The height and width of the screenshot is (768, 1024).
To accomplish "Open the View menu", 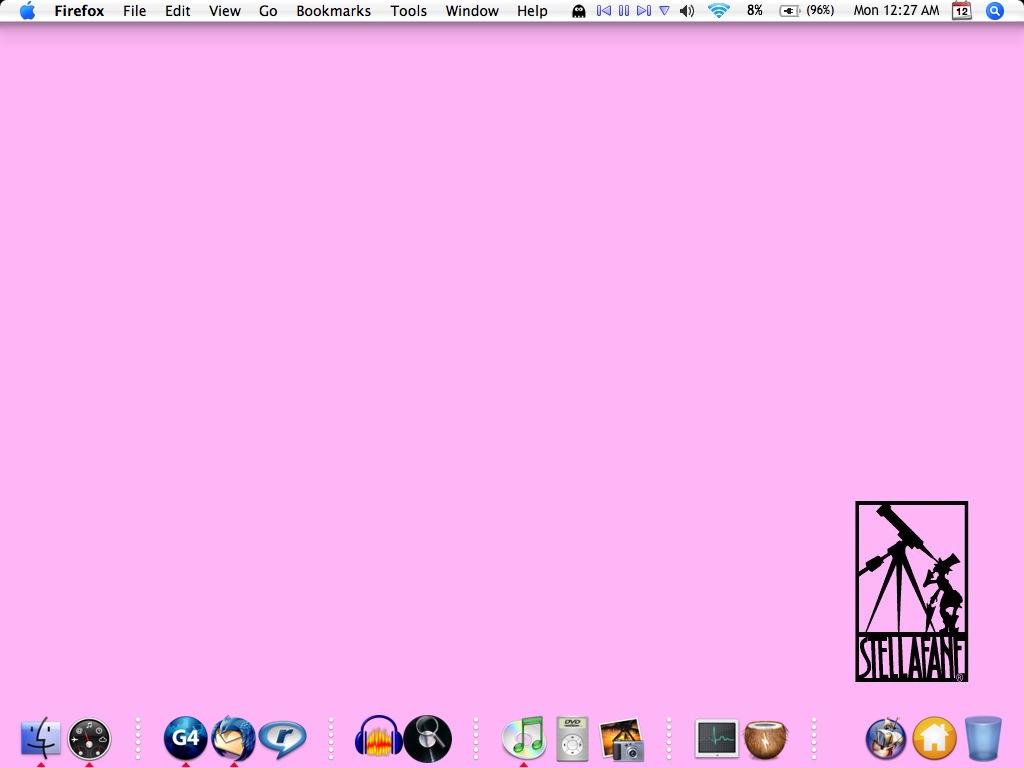I will 225,11.
